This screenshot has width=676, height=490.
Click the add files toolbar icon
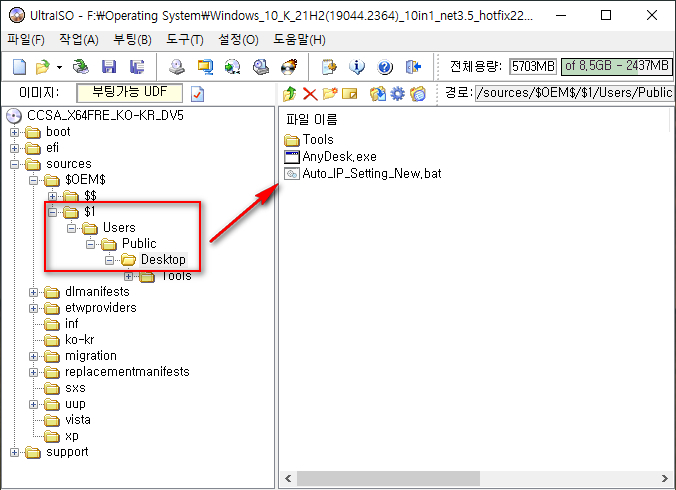[x=329, y=67]
